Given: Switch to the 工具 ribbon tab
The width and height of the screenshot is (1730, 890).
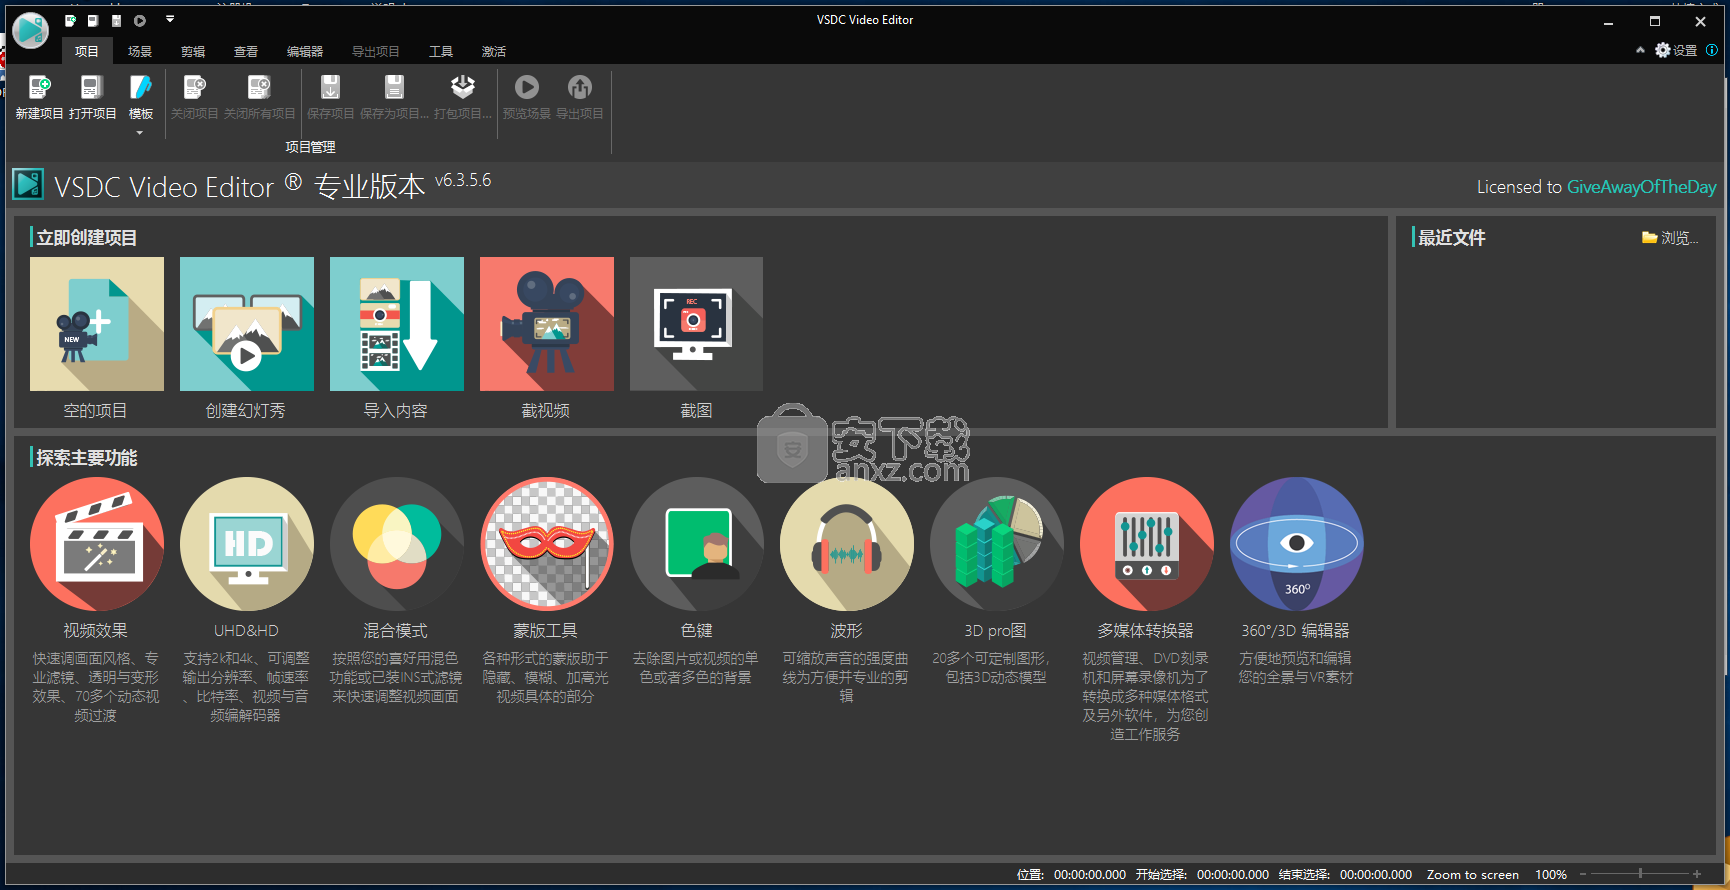Looking at the screenshot, I should 441,51.
